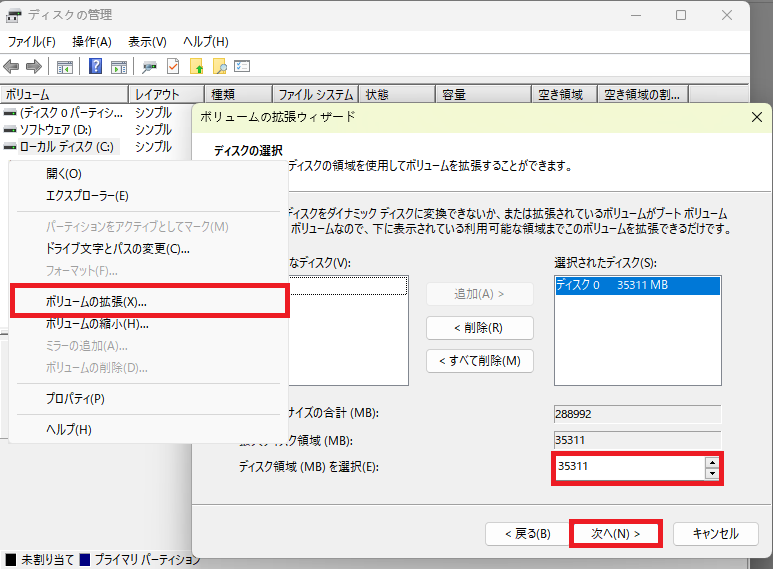The width and height of the screenshot is (773, 569).
Task: Click the ボリューム column header
Action: [64, 94]
